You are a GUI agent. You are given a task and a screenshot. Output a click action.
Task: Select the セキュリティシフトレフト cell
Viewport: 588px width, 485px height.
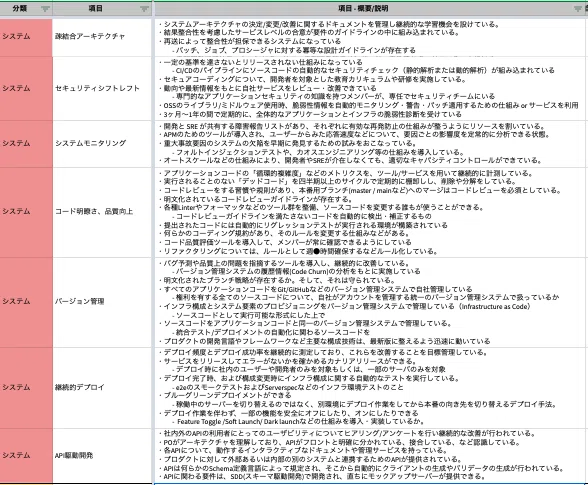tap(102, 89)
